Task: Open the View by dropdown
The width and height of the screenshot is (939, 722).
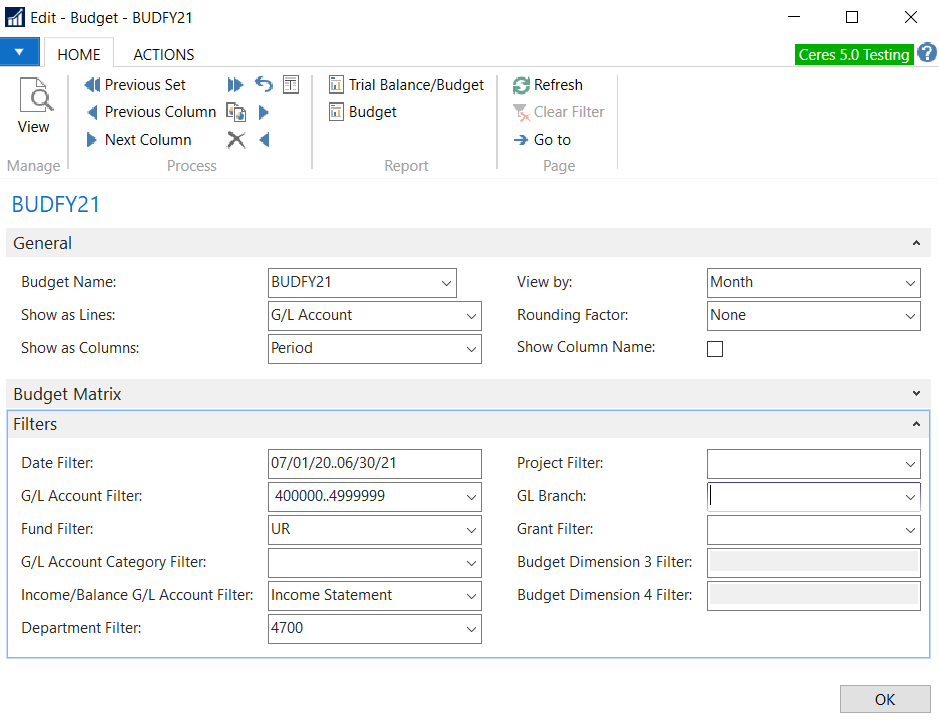Action: (x=910, y=283)
